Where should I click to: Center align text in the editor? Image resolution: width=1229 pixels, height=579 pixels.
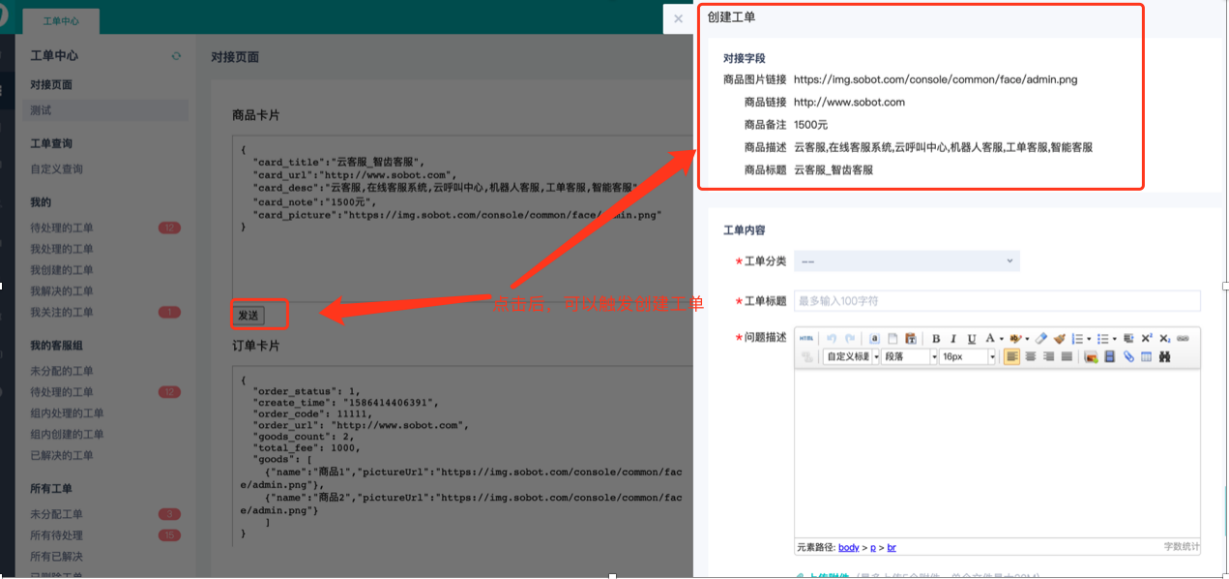pos(1030,356)
